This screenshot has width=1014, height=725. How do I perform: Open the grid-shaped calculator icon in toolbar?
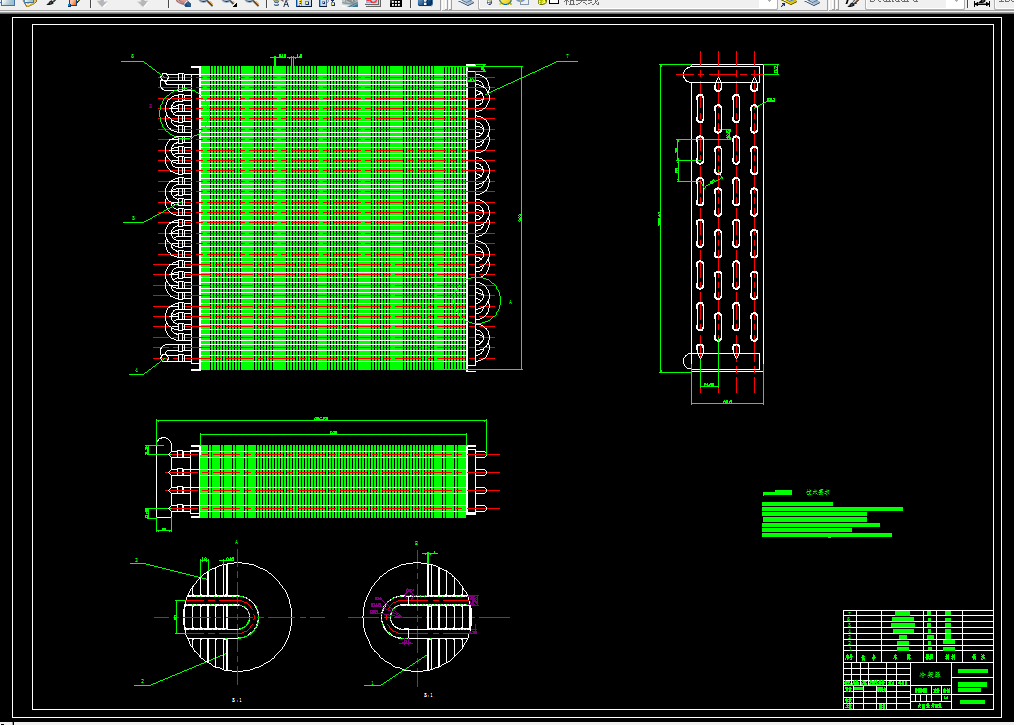396,2
